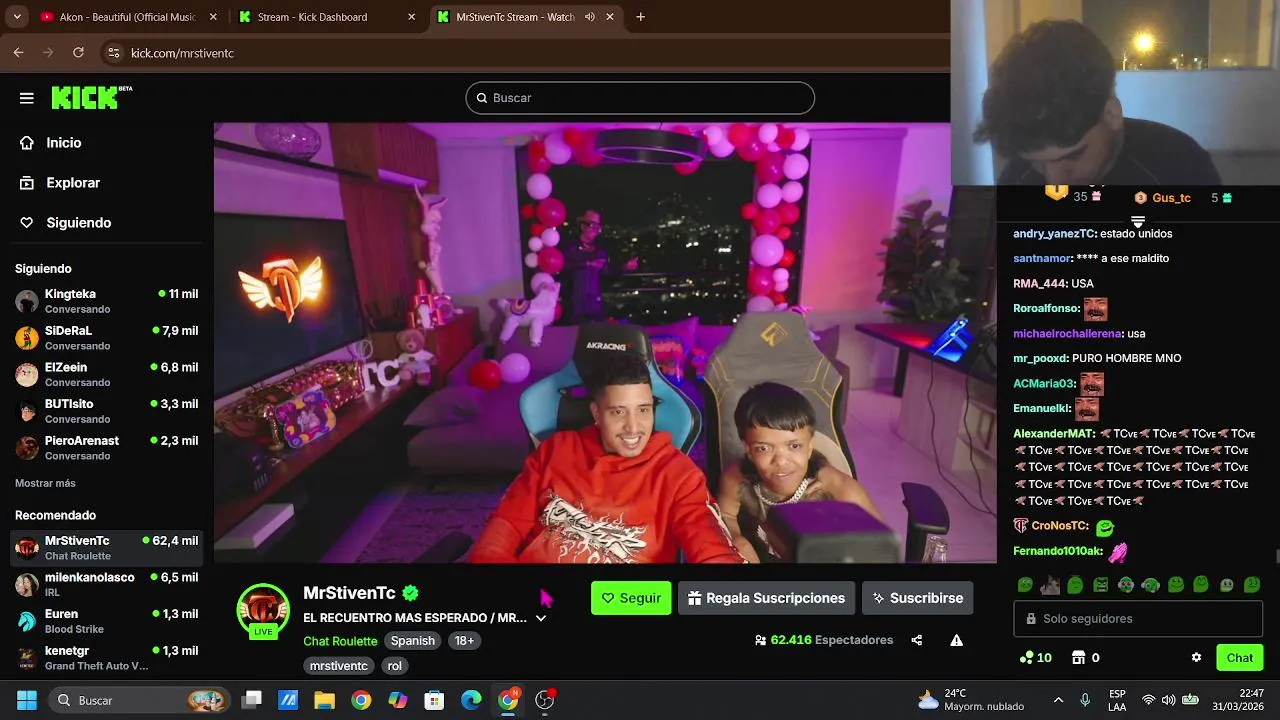1280x720 pixels.
Task: Click Gus_tc in the gifter leaderboard
Action: (x=1171, y=198)
